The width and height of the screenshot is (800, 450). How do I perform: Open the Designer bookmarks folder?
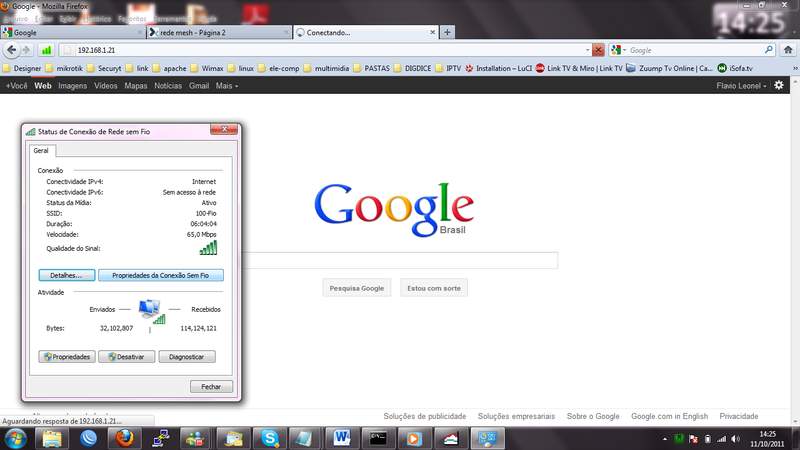(22, 68)
